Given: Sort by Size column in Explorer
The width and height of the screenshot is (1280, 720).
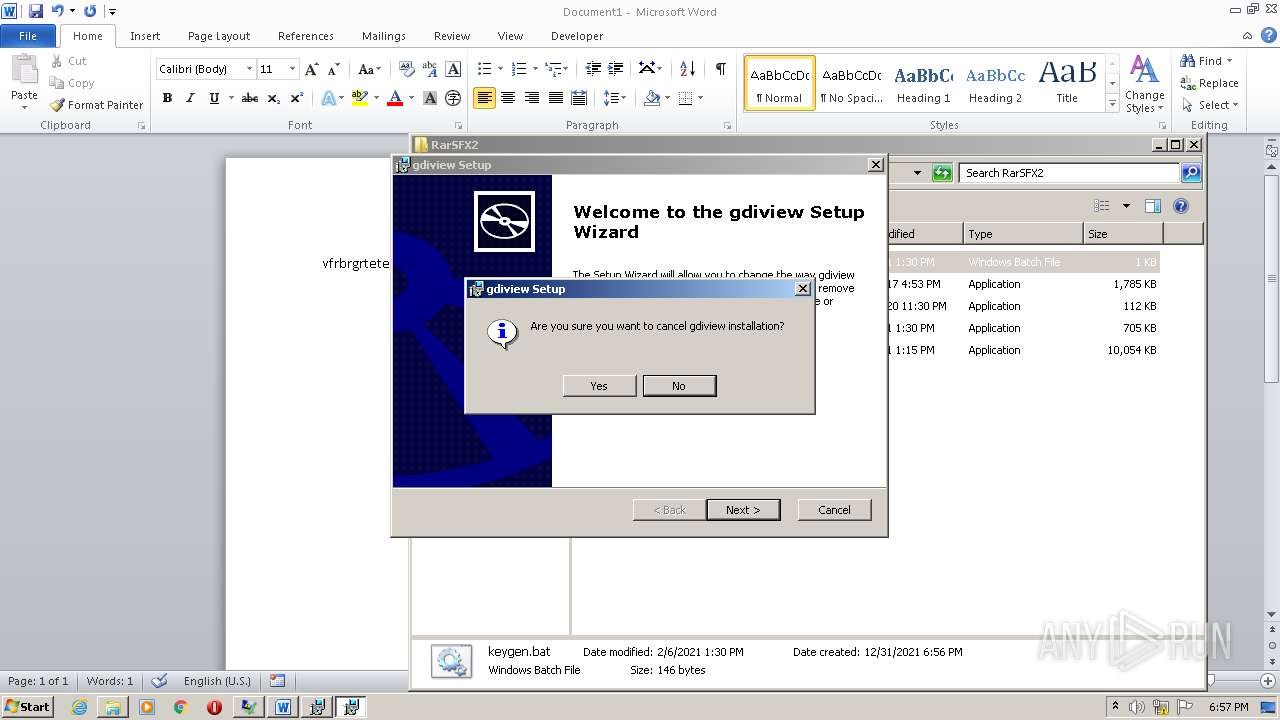Looking at the screenshot, I should click(1123, 234).
